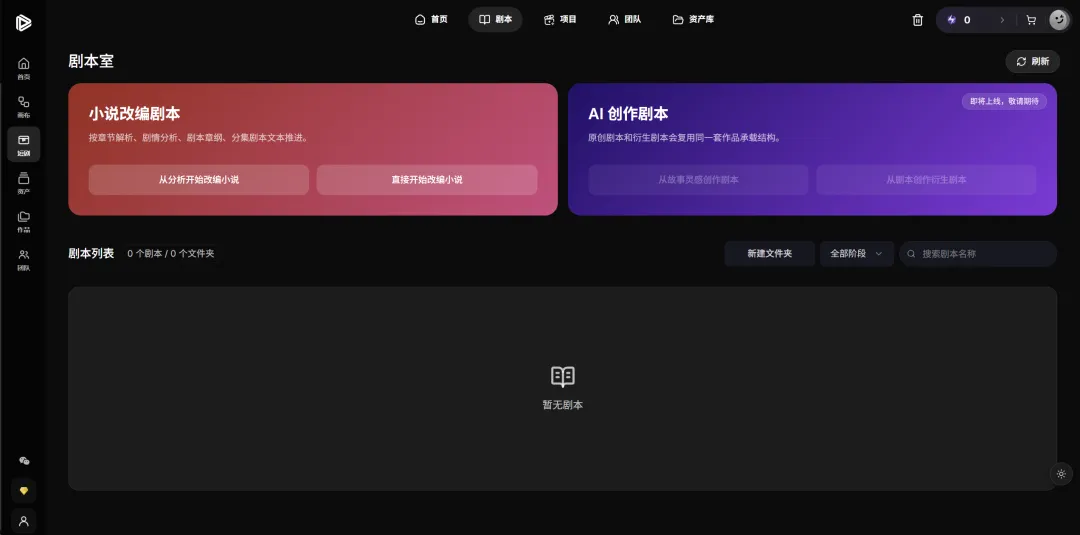Image resolution: width=1080 pixels, height=535 pixels.
Task: Toggle the theme with the sun icon
Action: coord(1061,474)
